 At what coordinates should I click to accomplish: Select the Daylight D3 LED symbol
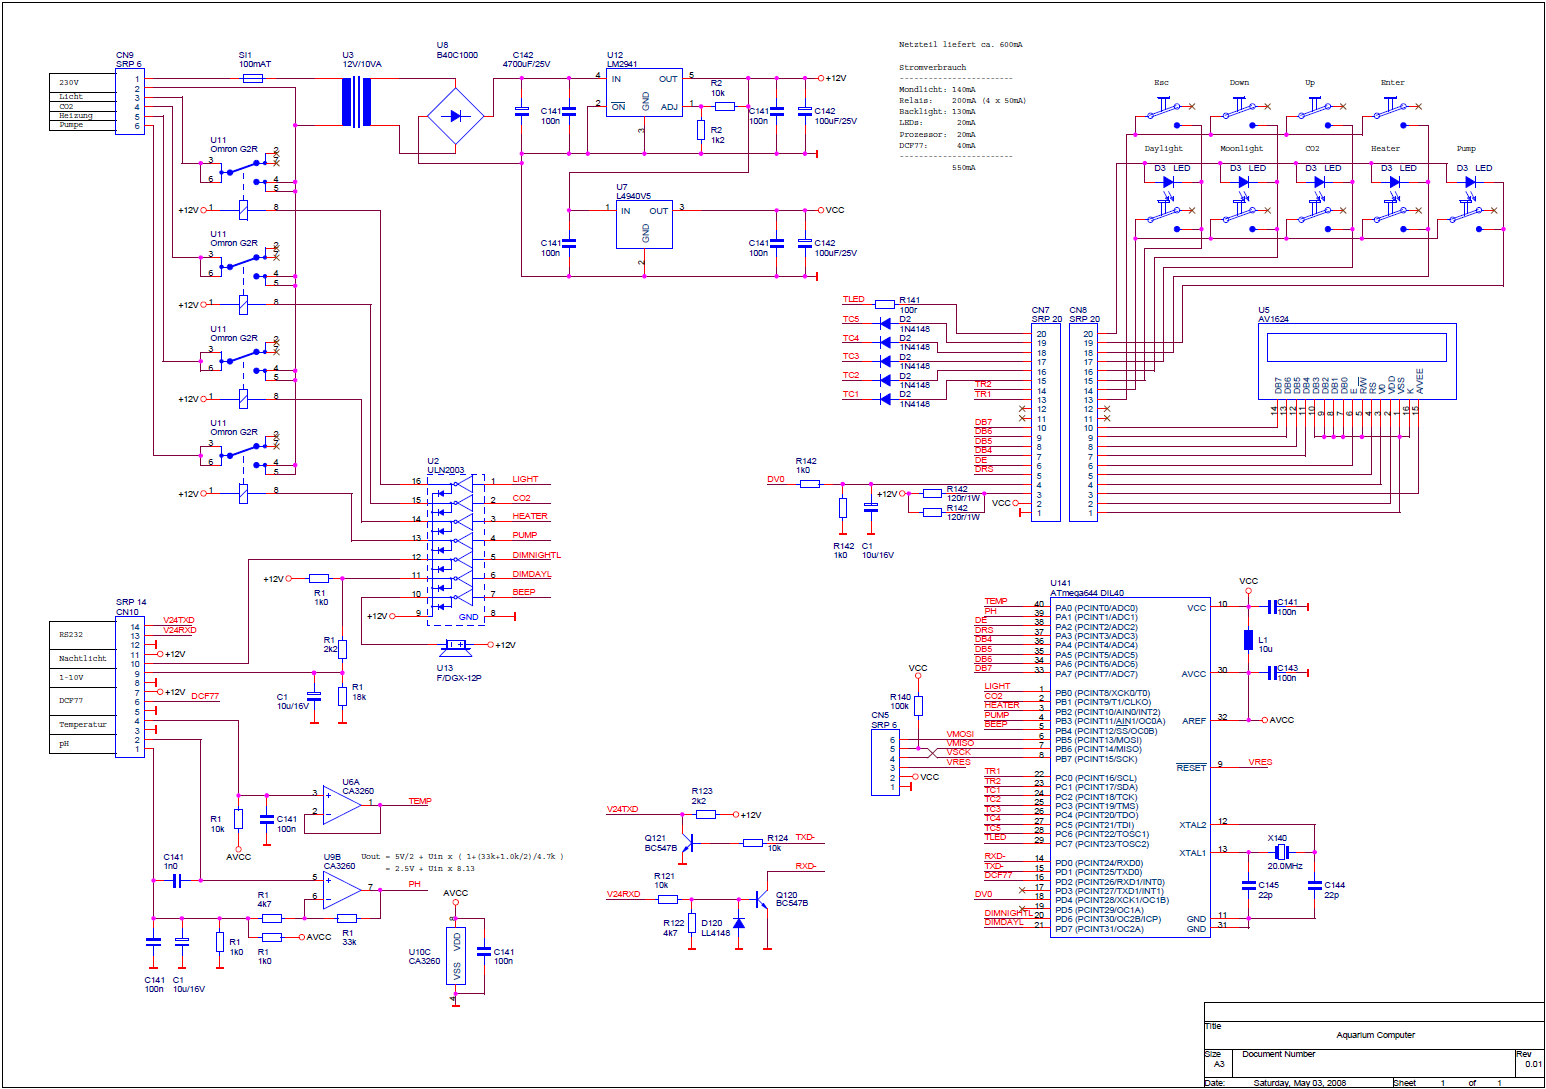[x=1167, y=182]
